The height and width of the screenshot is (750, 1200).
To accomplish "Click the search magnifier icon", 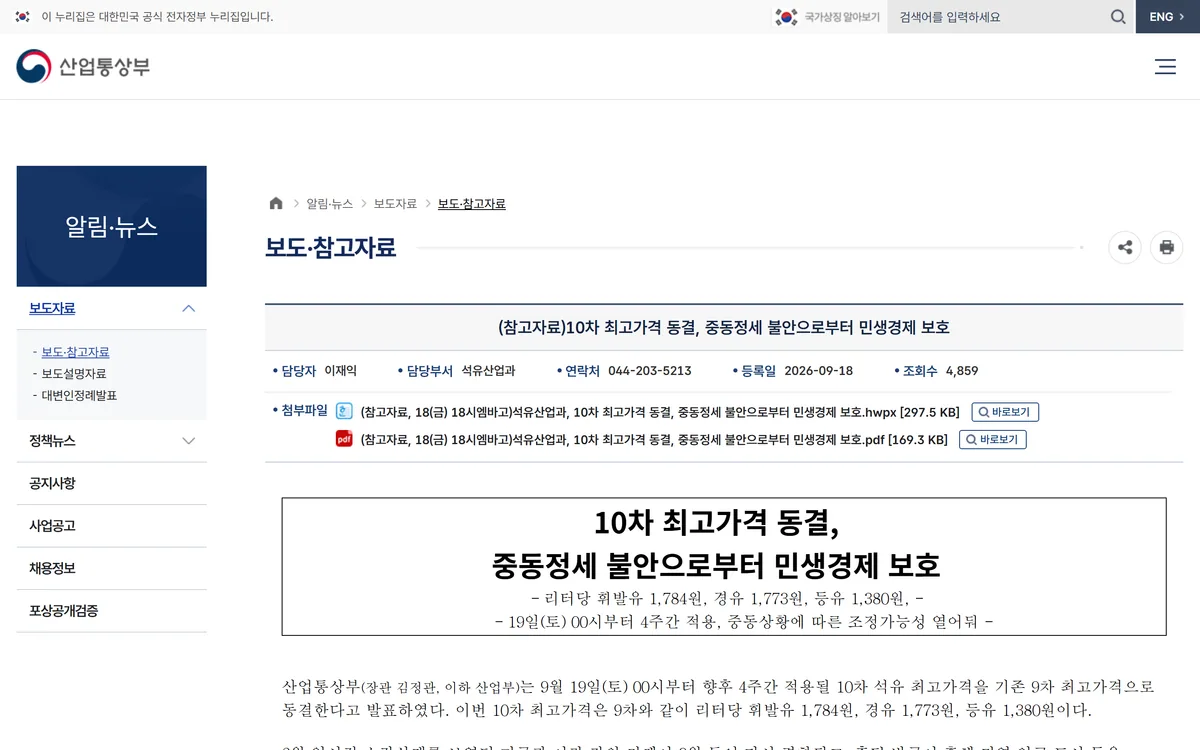I will coord(1118,17).
